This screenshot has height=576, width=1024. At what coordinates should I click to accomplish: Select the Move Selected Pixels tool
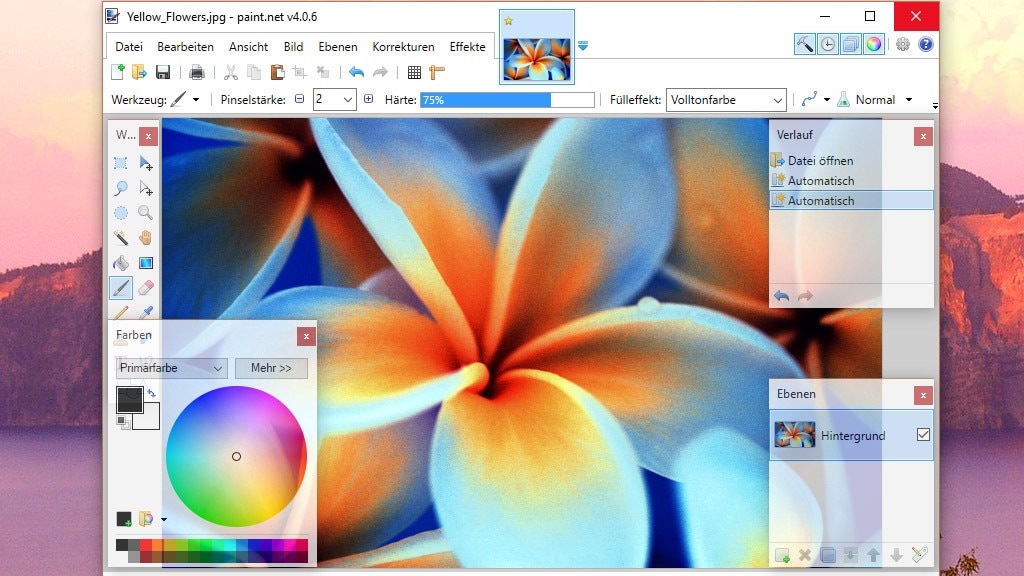coord(146,163)
